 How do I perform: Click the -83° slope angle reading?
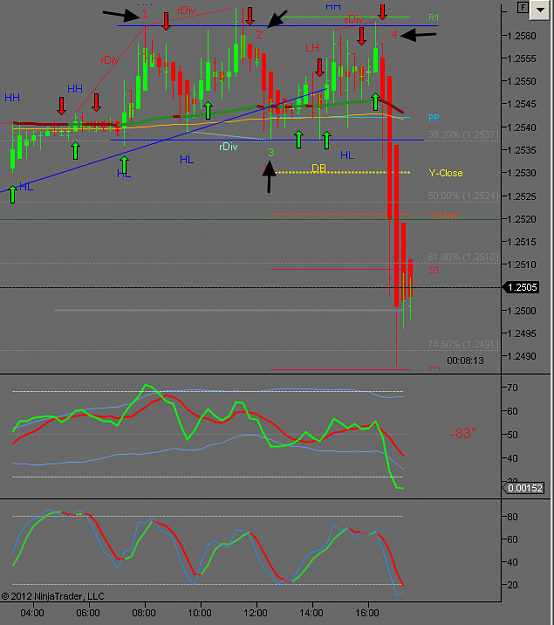click(x=463, y=433)
